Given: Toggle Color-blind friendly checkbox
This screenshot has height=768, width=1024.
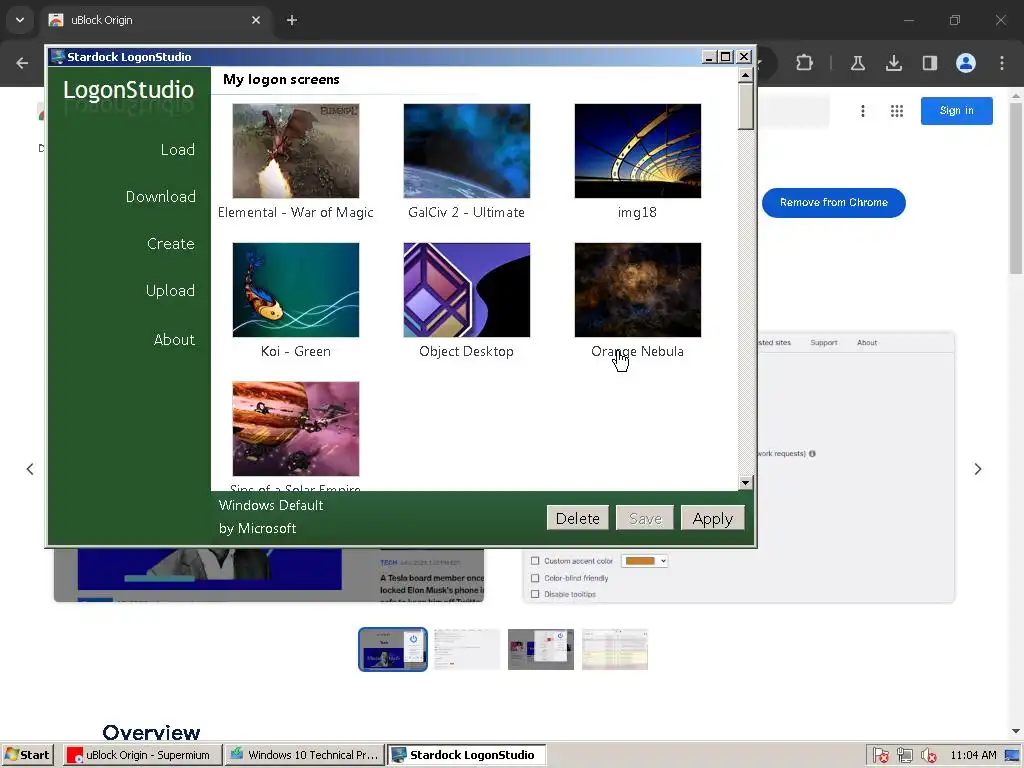Looking at the screenshot, I should point(535,578).
